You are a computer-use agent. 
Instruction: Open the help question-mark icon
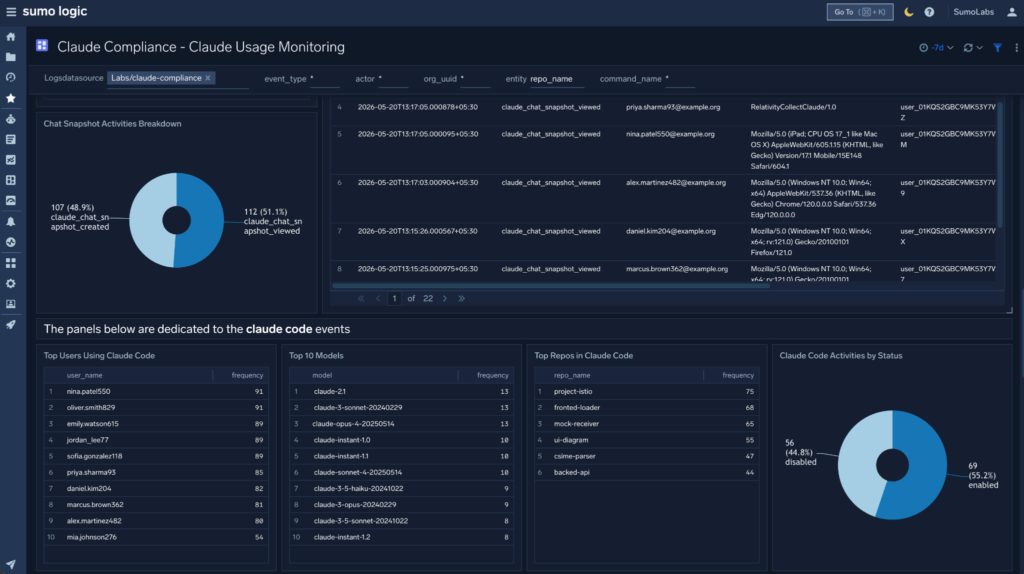[x=929, y=12]
